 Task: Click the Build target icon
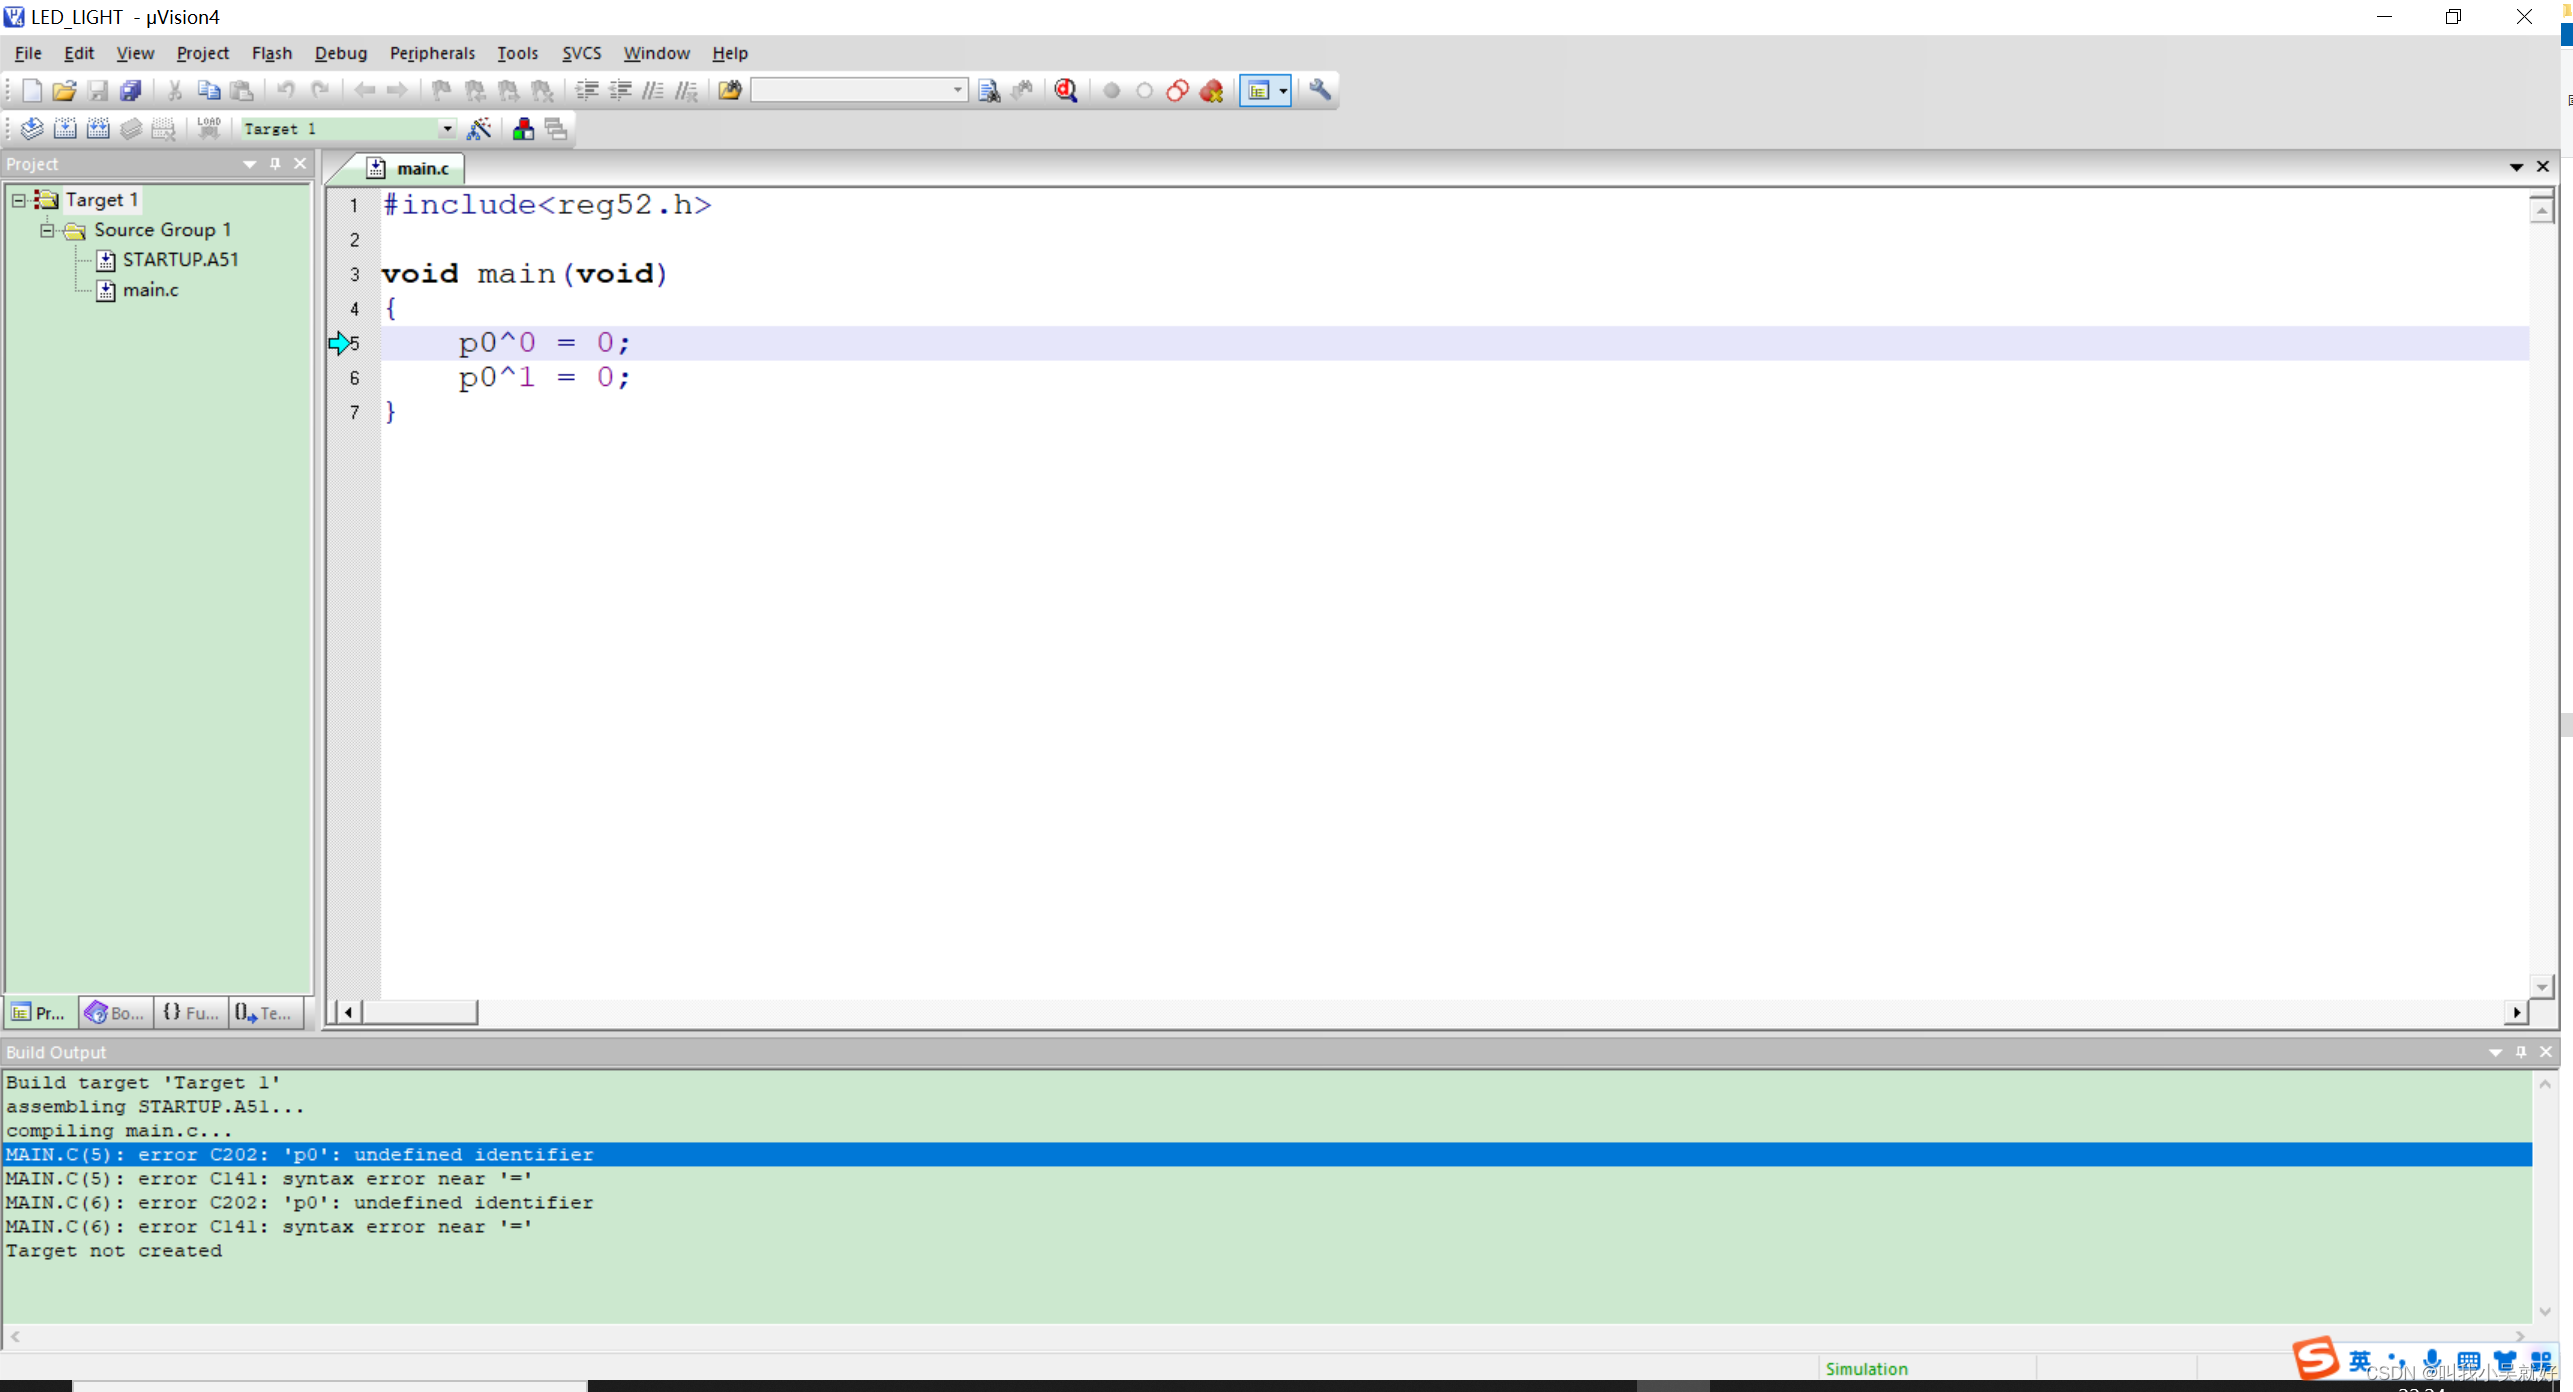pos(65,129)
